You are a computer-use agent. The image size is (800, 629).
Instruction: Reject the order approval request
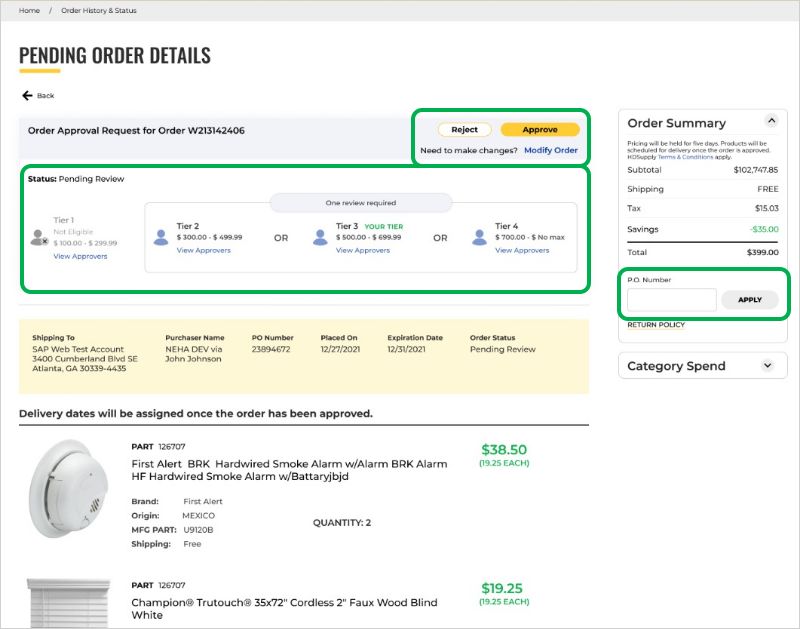[x=464, y=130]
